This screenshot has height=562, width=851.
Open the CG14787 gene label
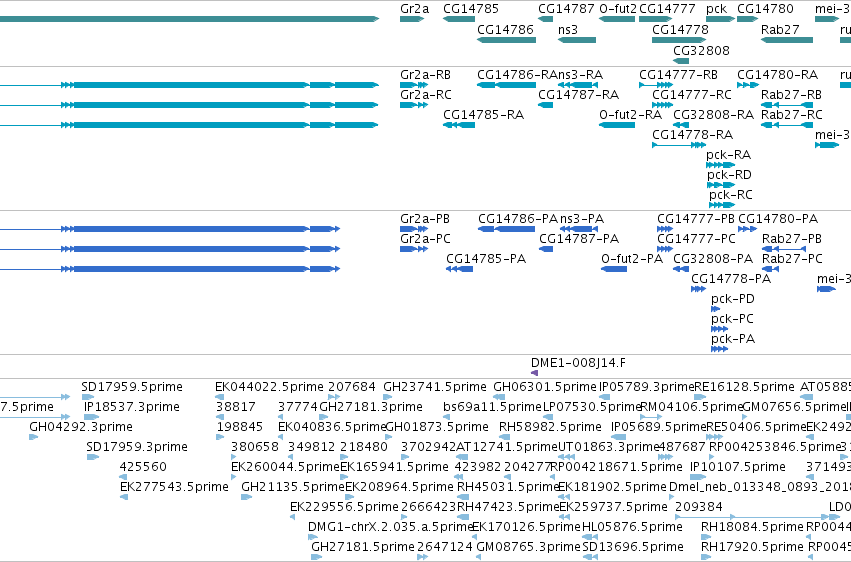point(566,9)
